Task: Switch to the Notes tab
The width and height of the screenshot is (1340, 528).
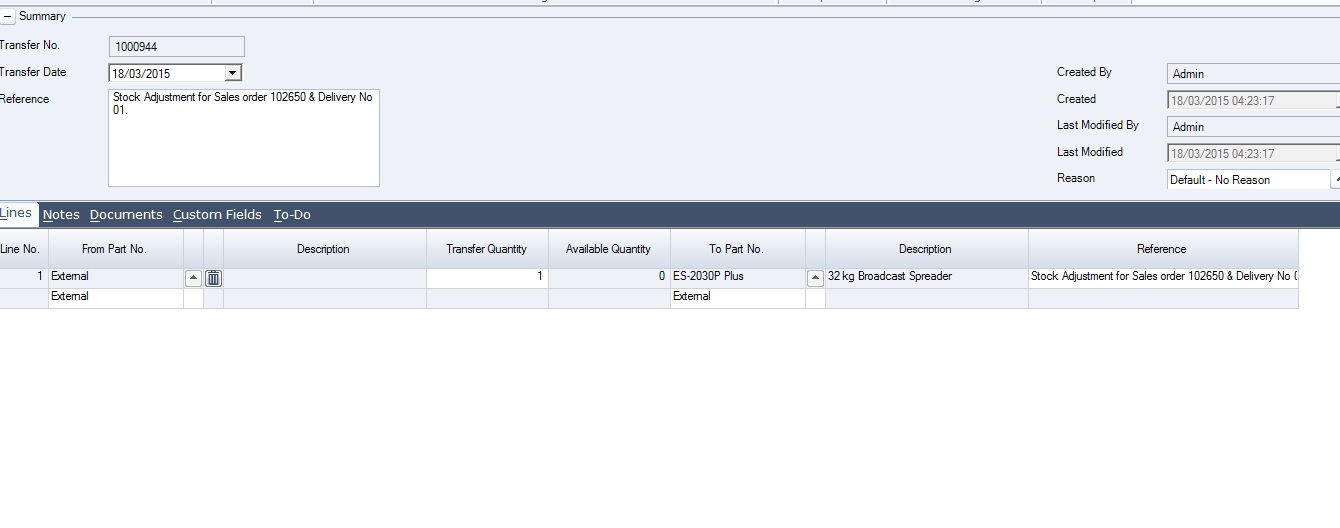Action: (61, 214)
